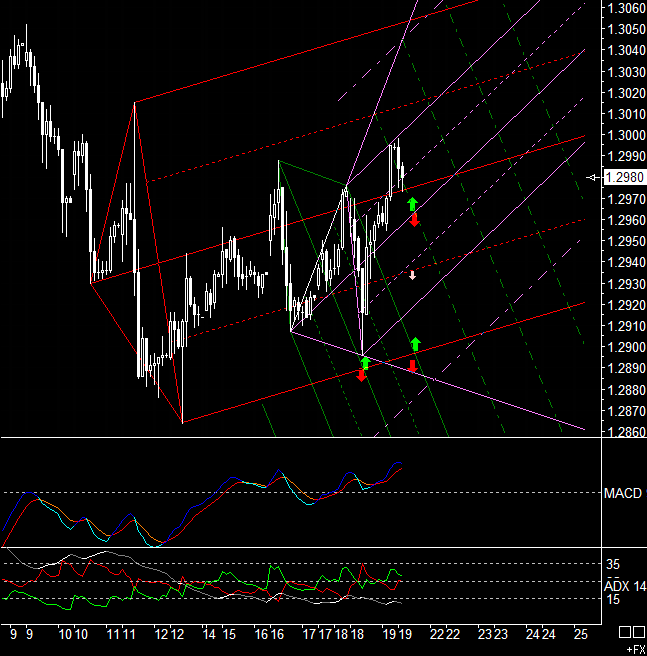Click the 1.3000 price axis label
Viewport: 647px width, 656px height.
coord(626,135)
